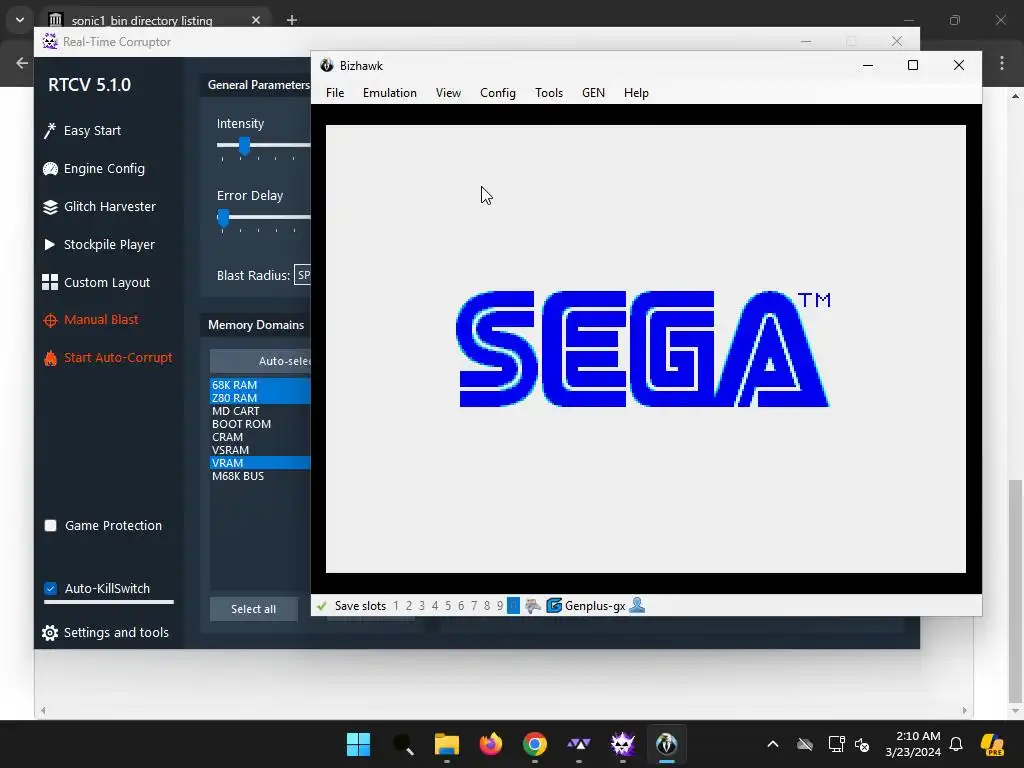Select save slot 9 in Bizhawk

500,606
